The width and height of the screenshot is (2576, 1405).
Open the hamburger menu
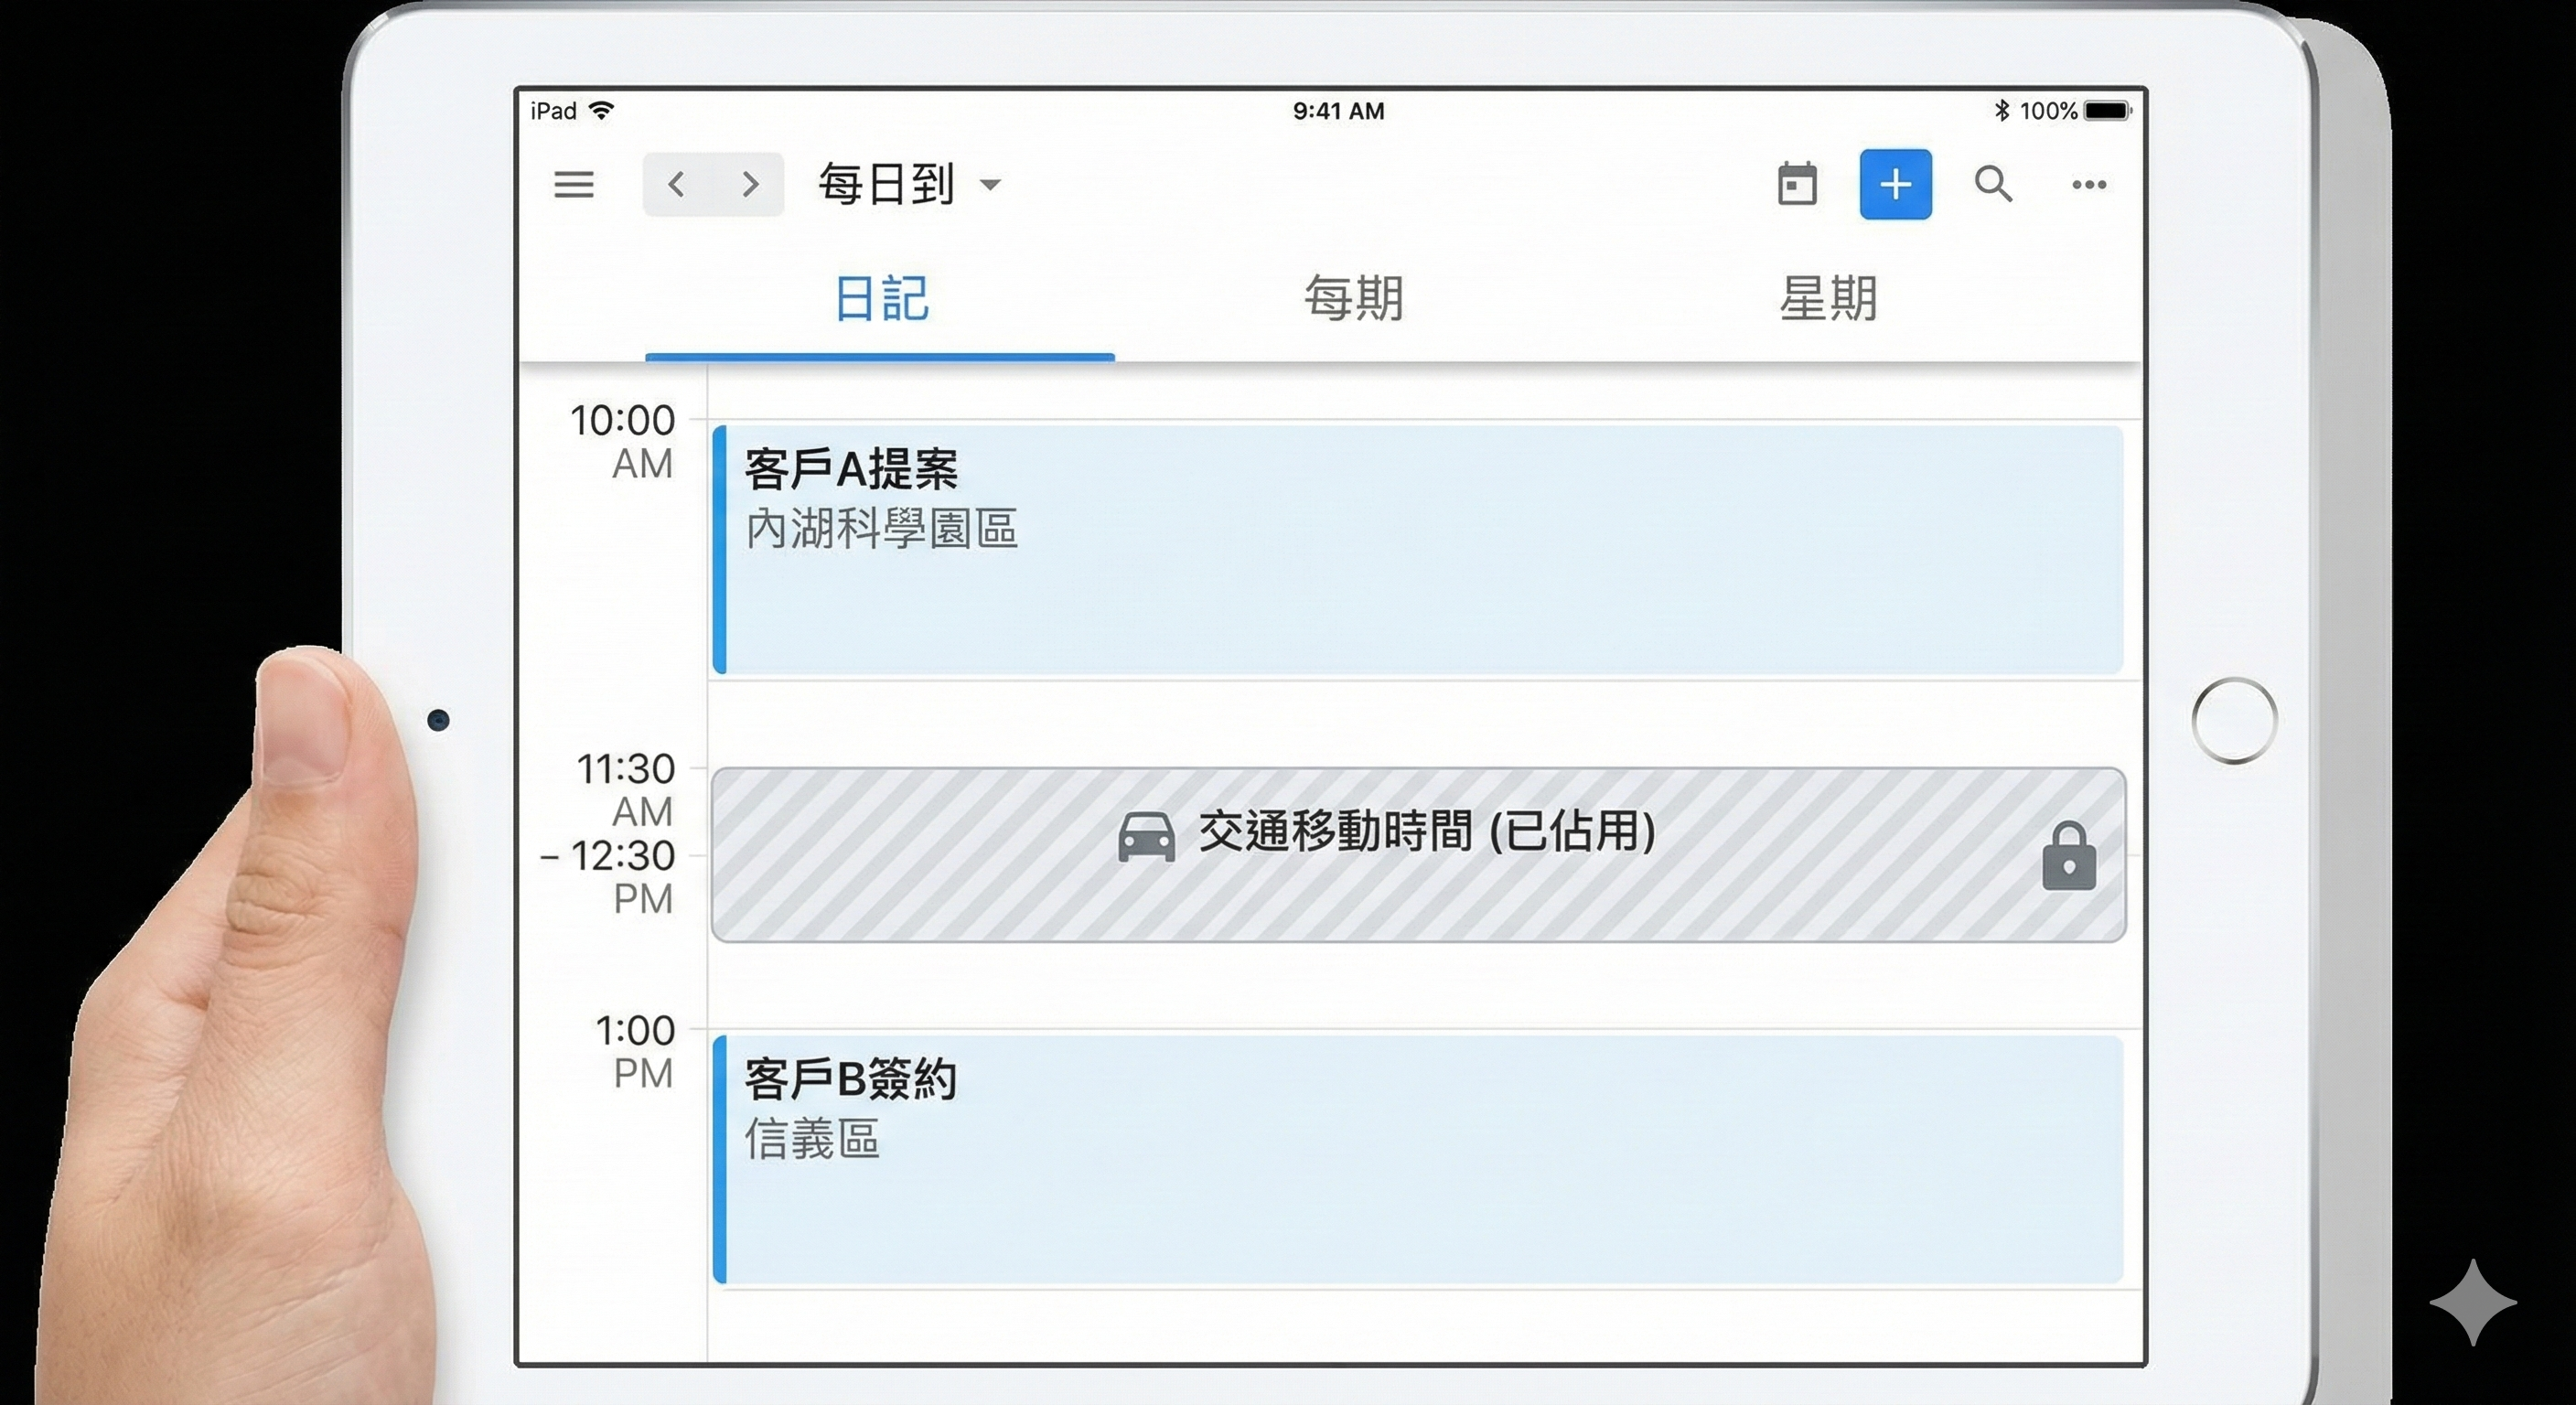574,184
